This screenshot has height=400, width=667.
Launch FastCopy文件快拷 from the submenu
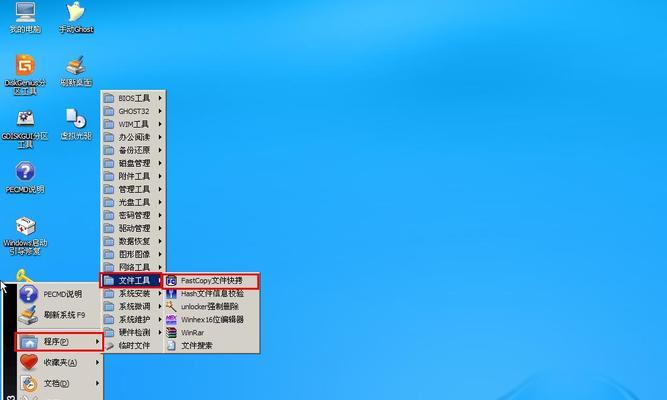coord(211,281)
